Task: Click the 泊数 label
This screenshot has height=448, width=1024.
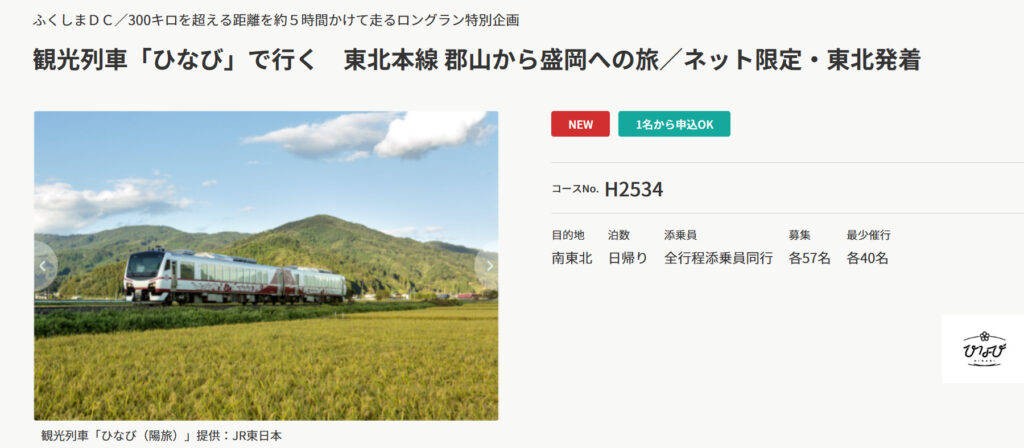Action: pyautogui.click(x=618, y=235)
